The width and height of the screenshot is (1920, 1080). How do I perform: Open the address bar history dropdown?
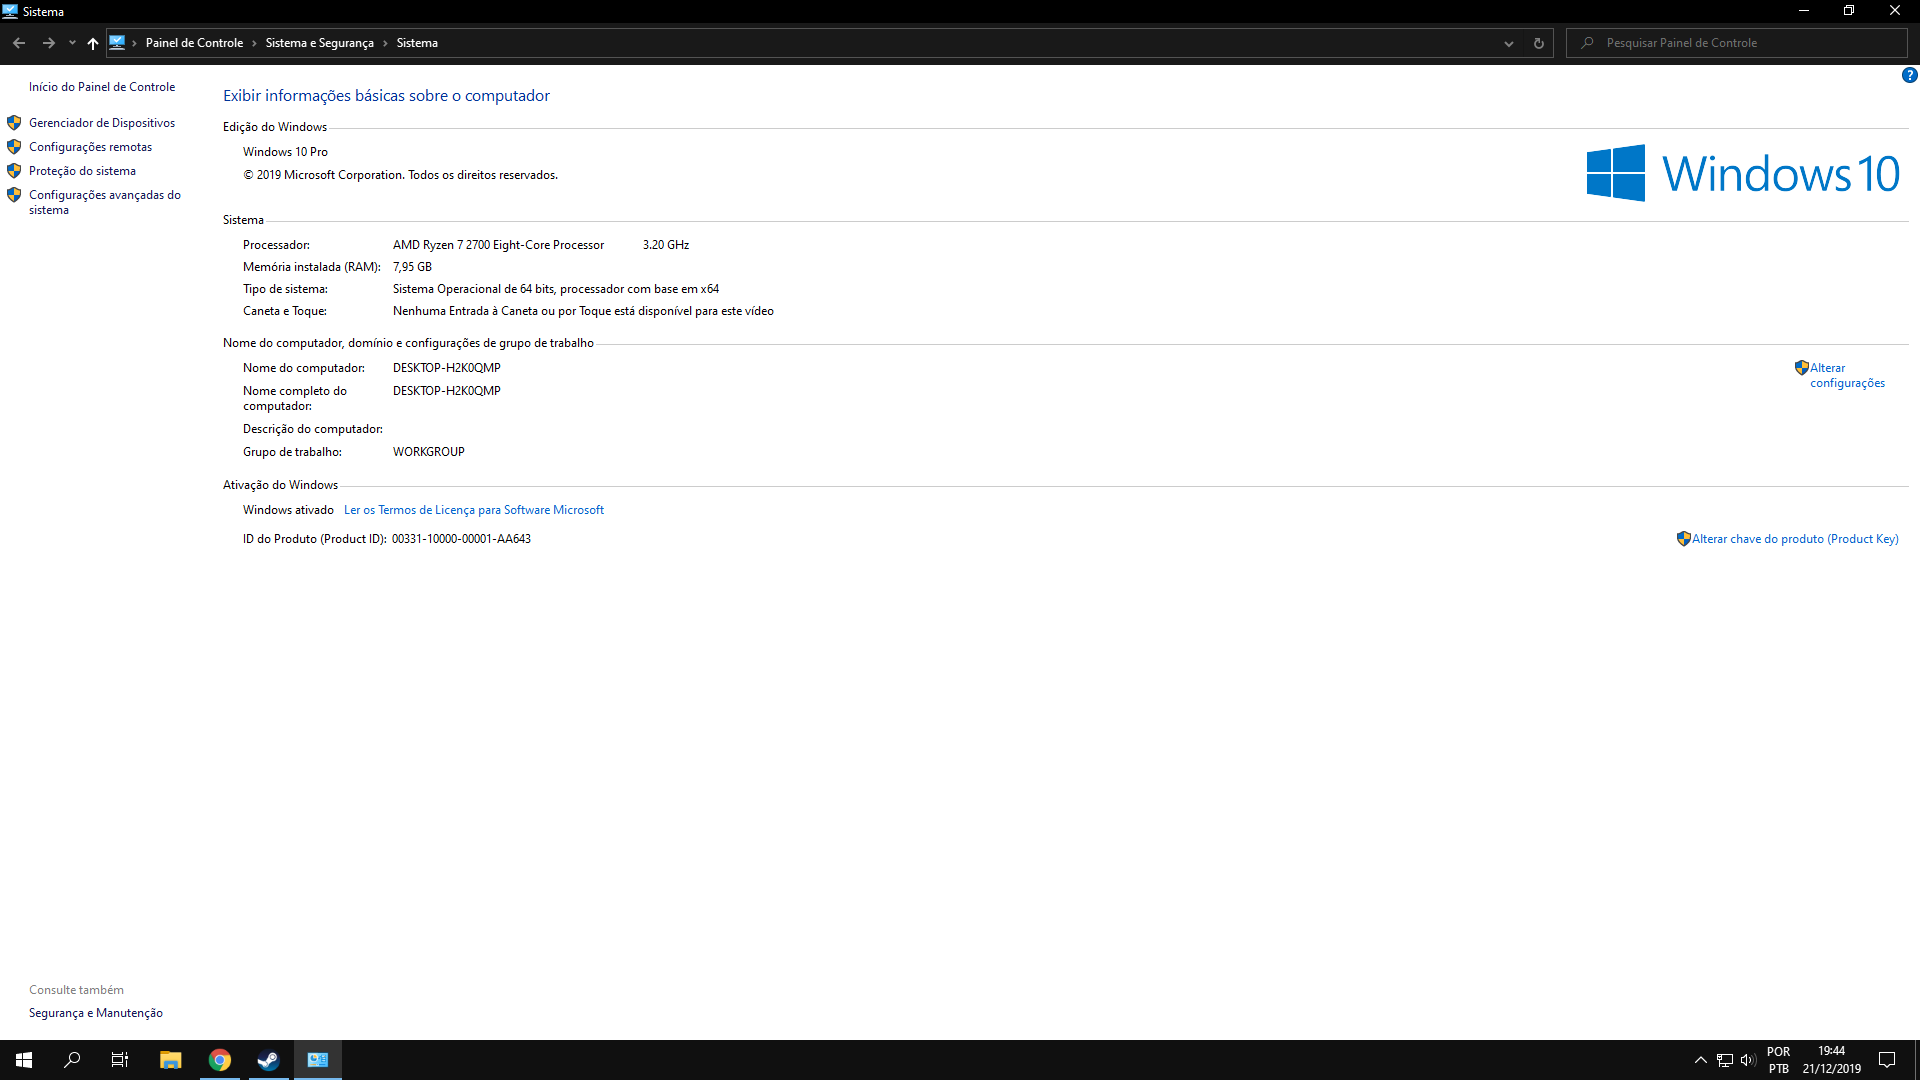pos(1509,43)
